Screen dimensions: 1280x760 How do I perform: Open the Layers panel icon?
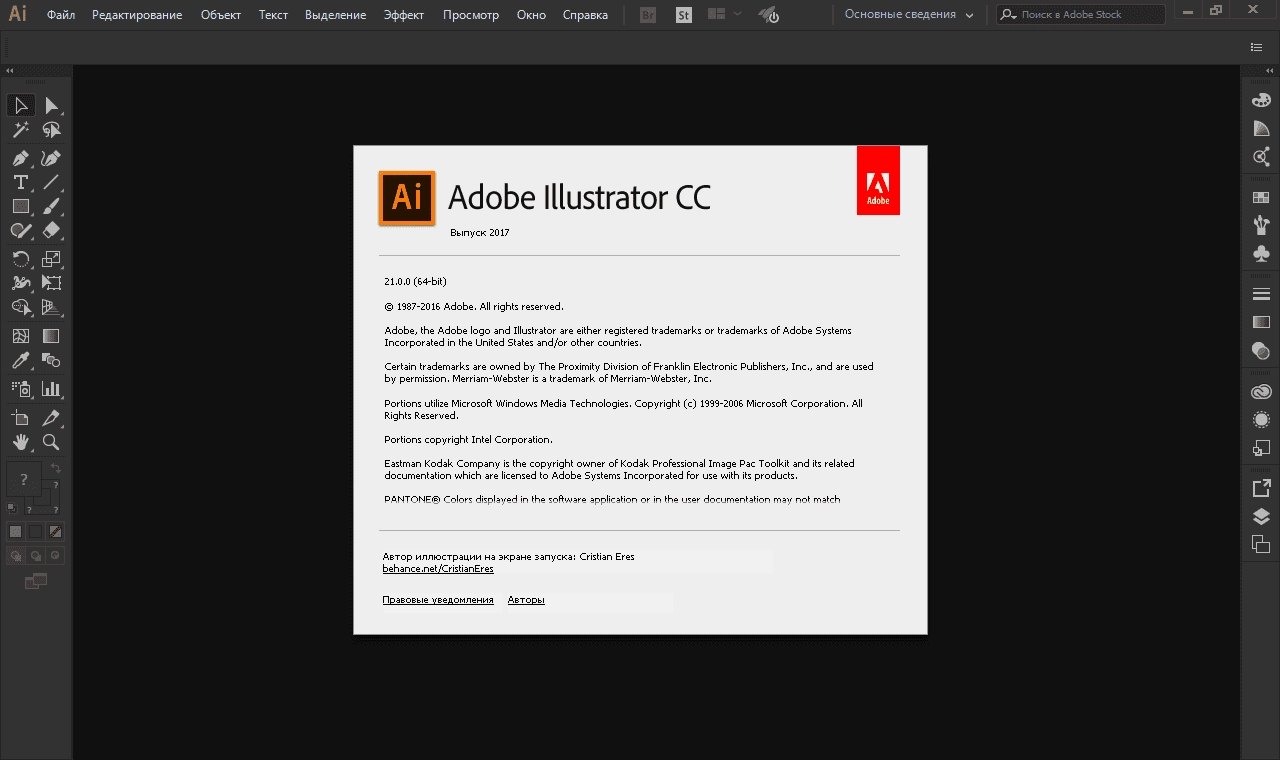point(1261,517)
